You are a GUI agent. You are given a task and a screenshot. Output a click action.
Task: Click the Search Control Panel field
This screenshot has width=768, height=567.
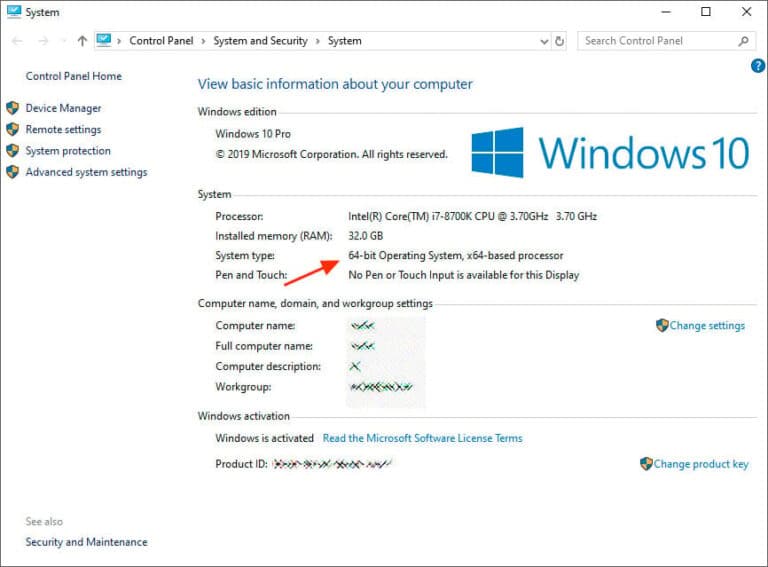[655, 41]
